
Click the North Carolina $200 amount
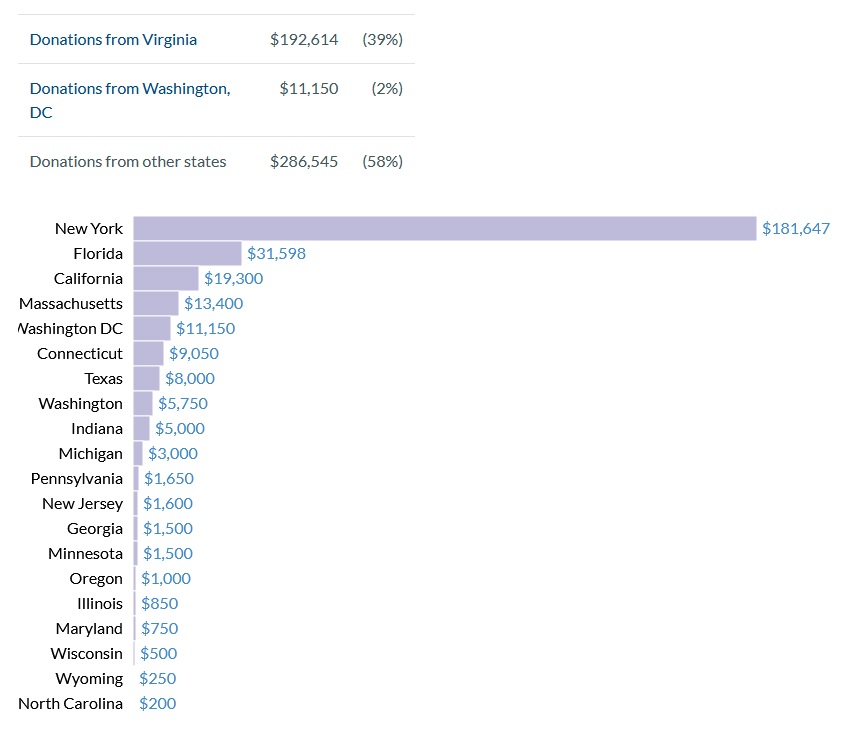[x=157, y=704]
